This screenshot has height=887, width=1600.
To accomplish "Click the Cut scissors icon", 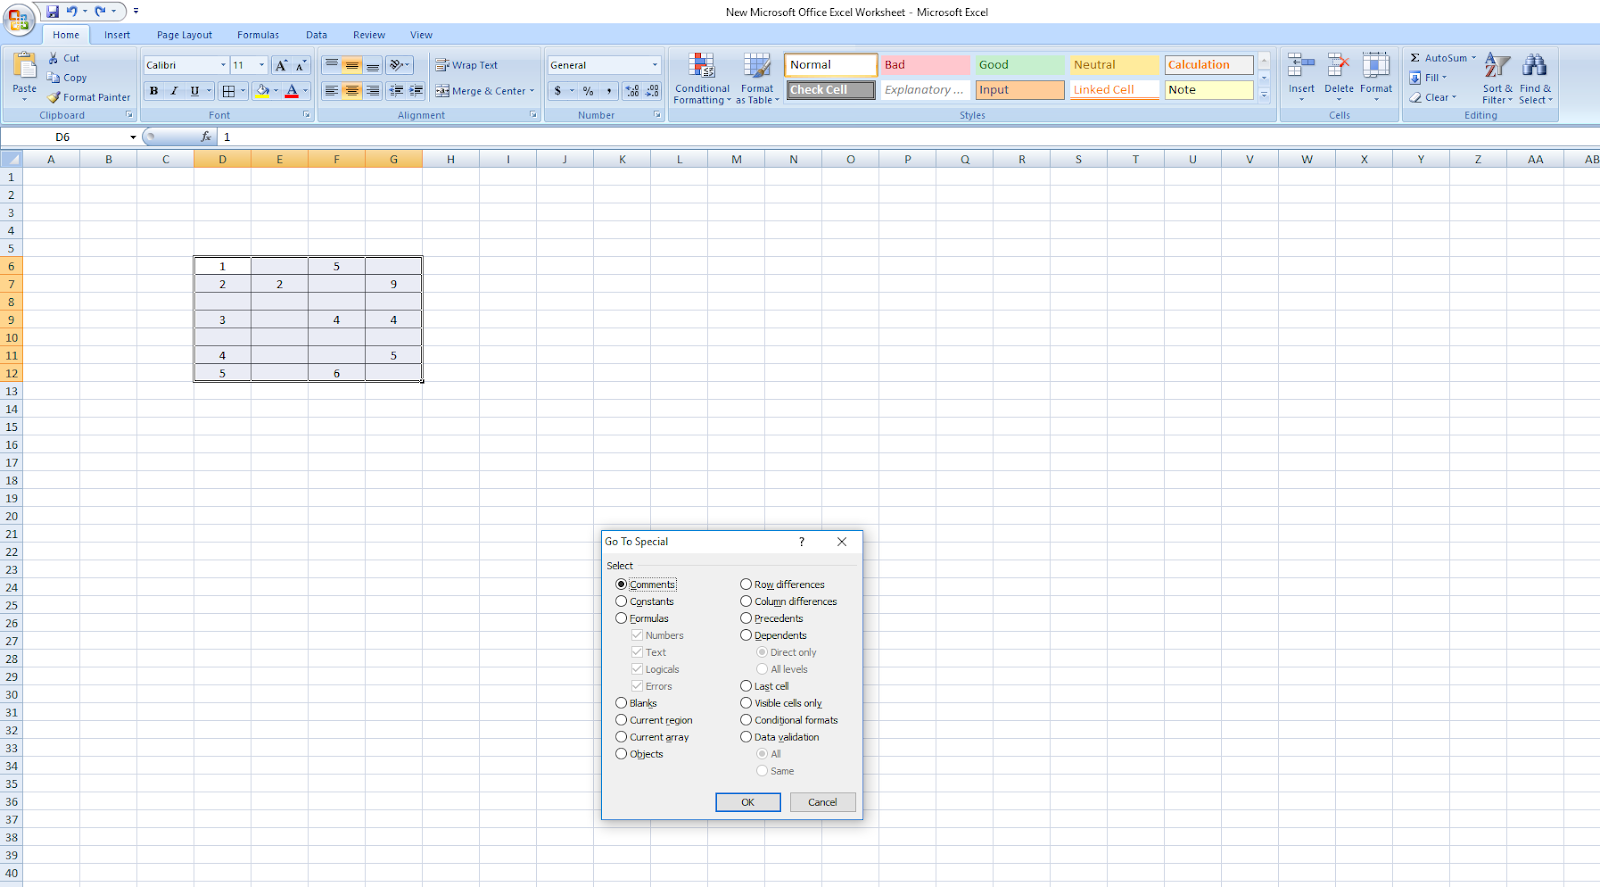I will (54, 58).
